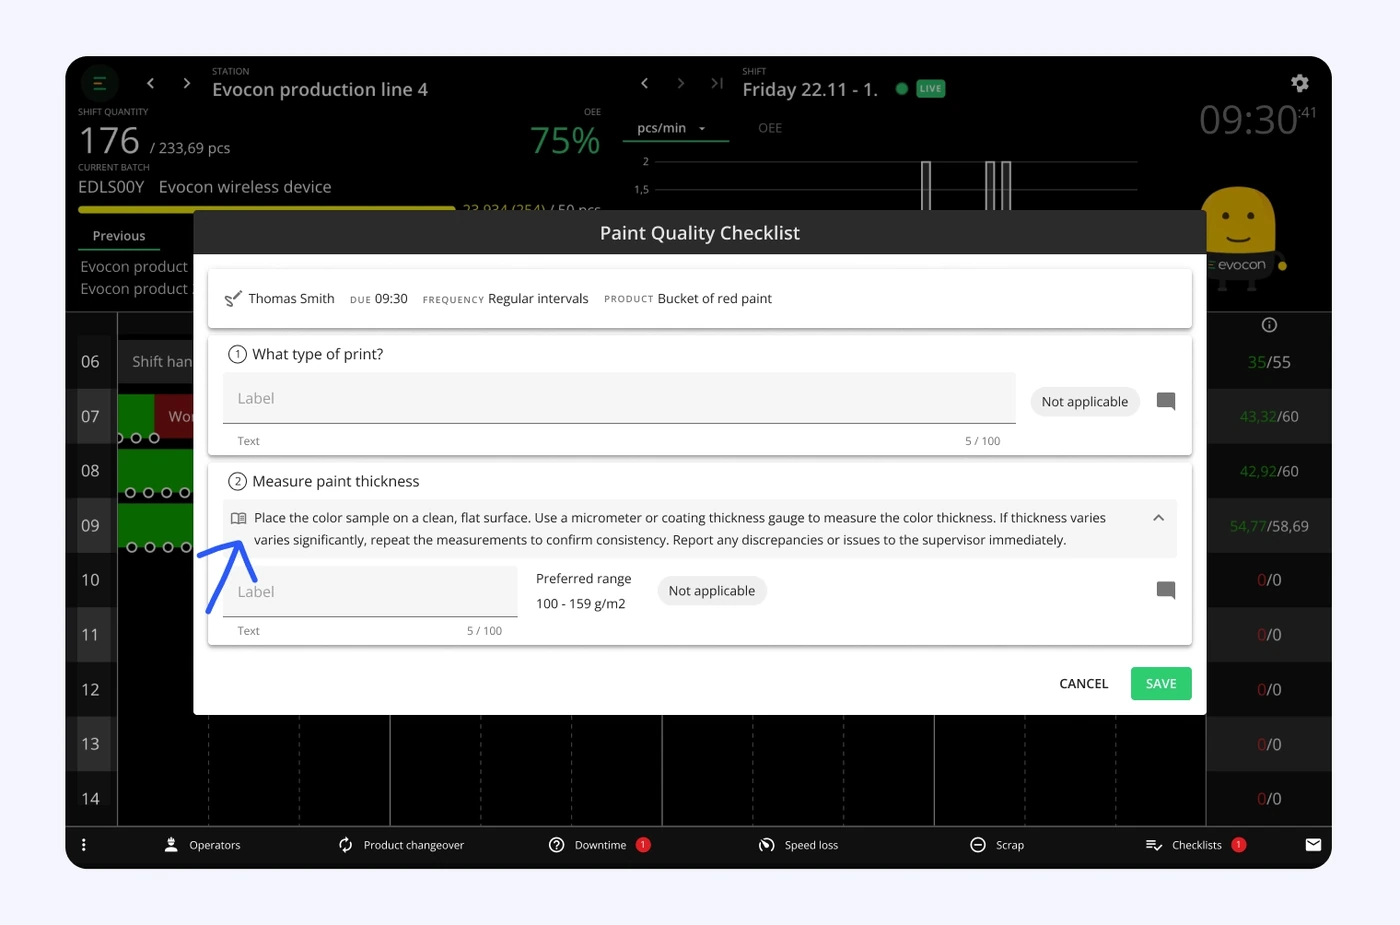
Task: Click the shift quantity progress bar
Action: [x=267, y=209]
